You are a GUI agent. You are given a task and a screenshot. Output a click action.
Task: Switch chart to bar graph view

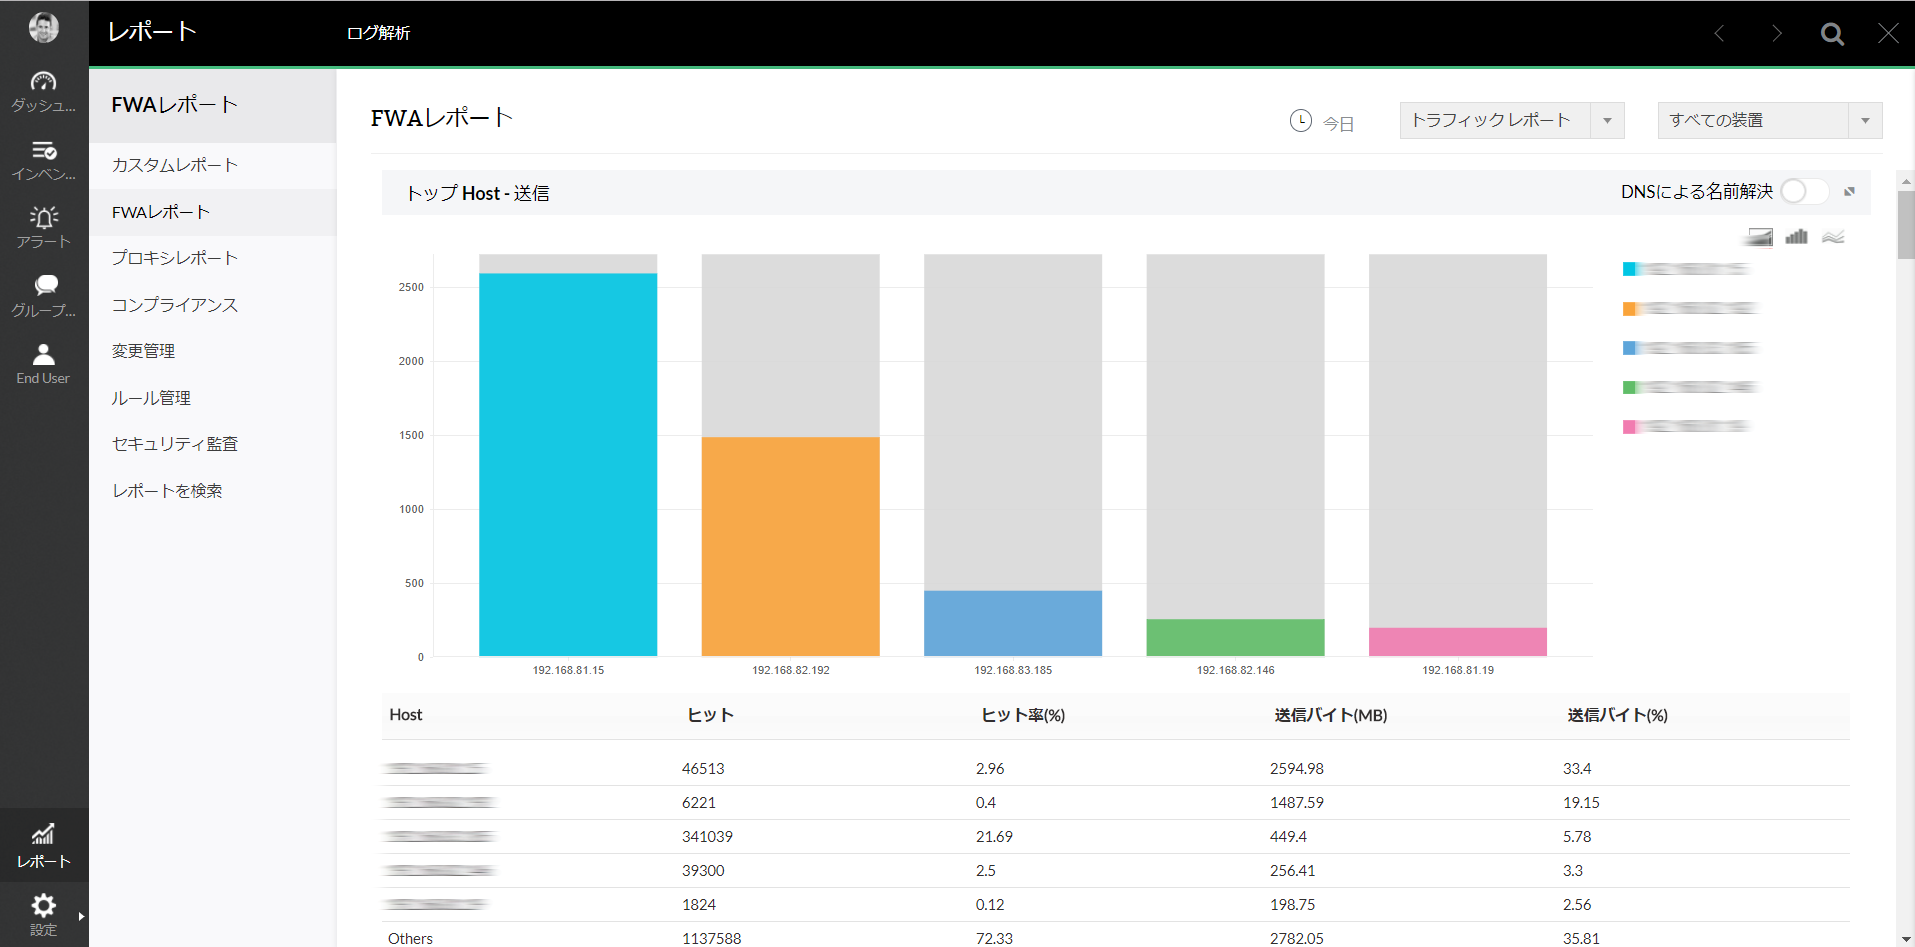pyautogui.click(x=1796, y=237)
